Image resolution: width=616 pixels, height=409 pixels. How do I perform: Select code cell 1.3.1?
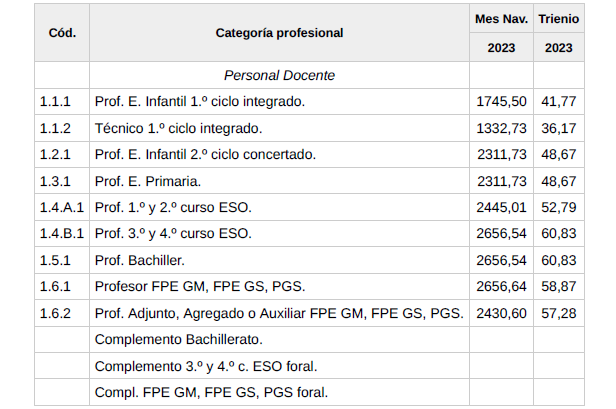tap(56, 181)
